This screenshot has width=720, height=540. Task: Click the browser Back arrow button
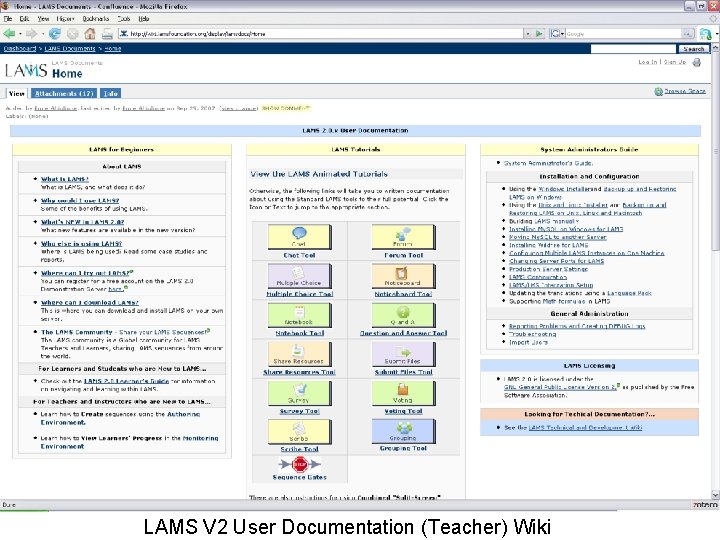click(9, 34)
